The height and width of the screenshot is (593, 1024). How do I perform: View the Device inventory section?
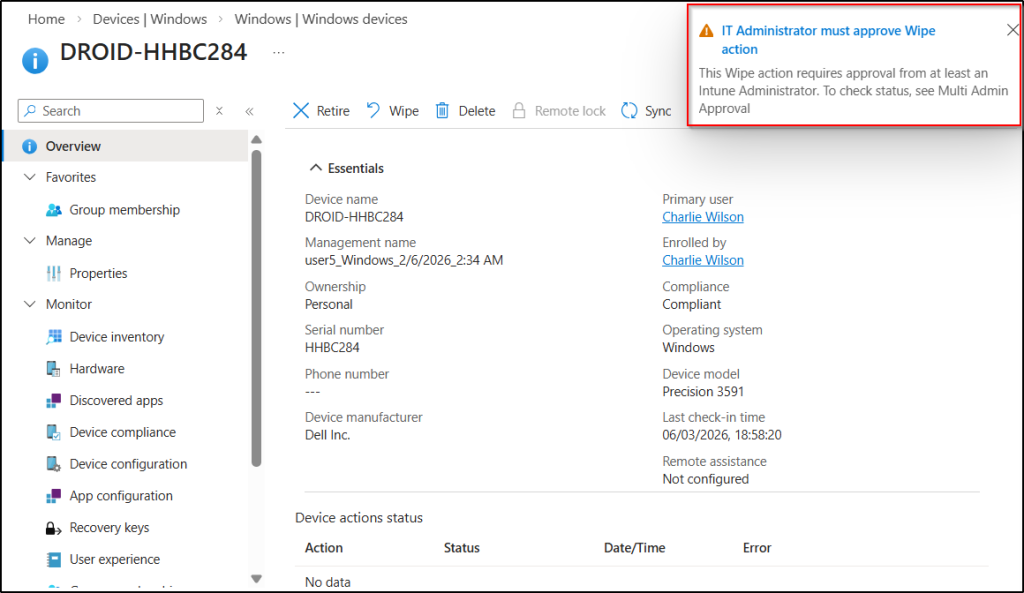pyautogui.click(x=118, y=336)
